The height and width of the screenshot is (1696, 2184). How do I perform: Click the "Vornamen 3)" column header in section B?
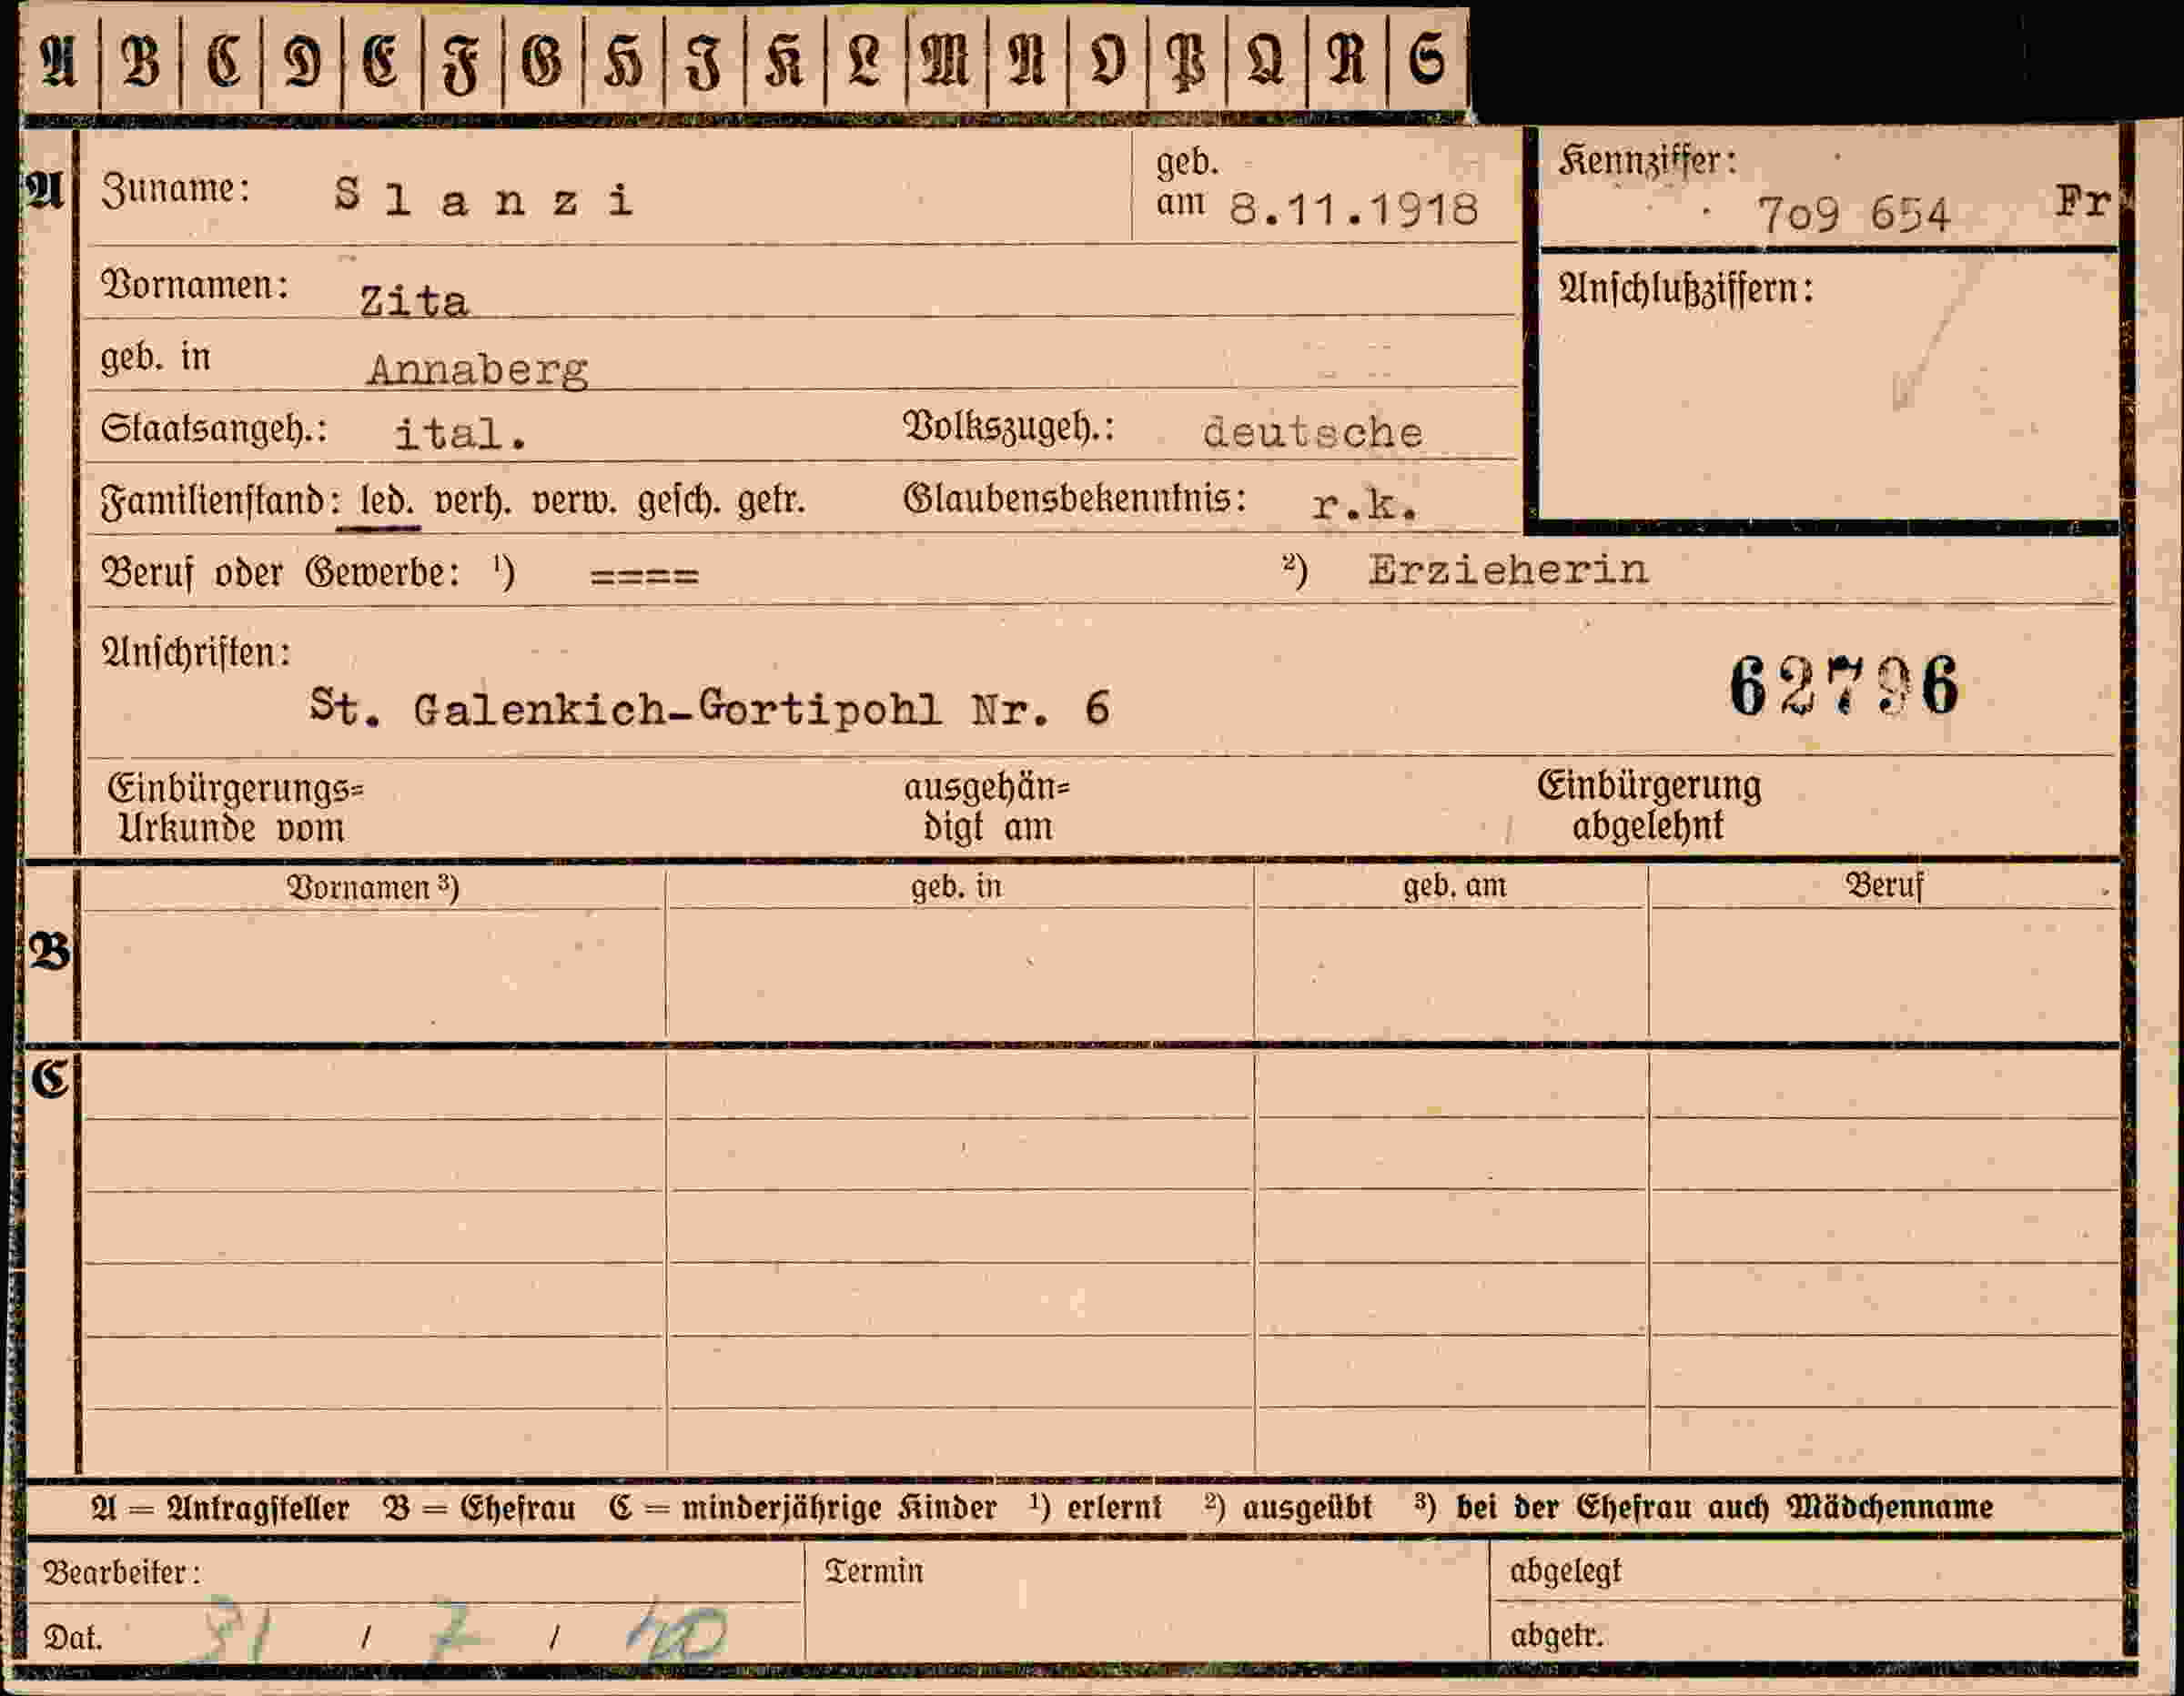click(x=373, y=888)
